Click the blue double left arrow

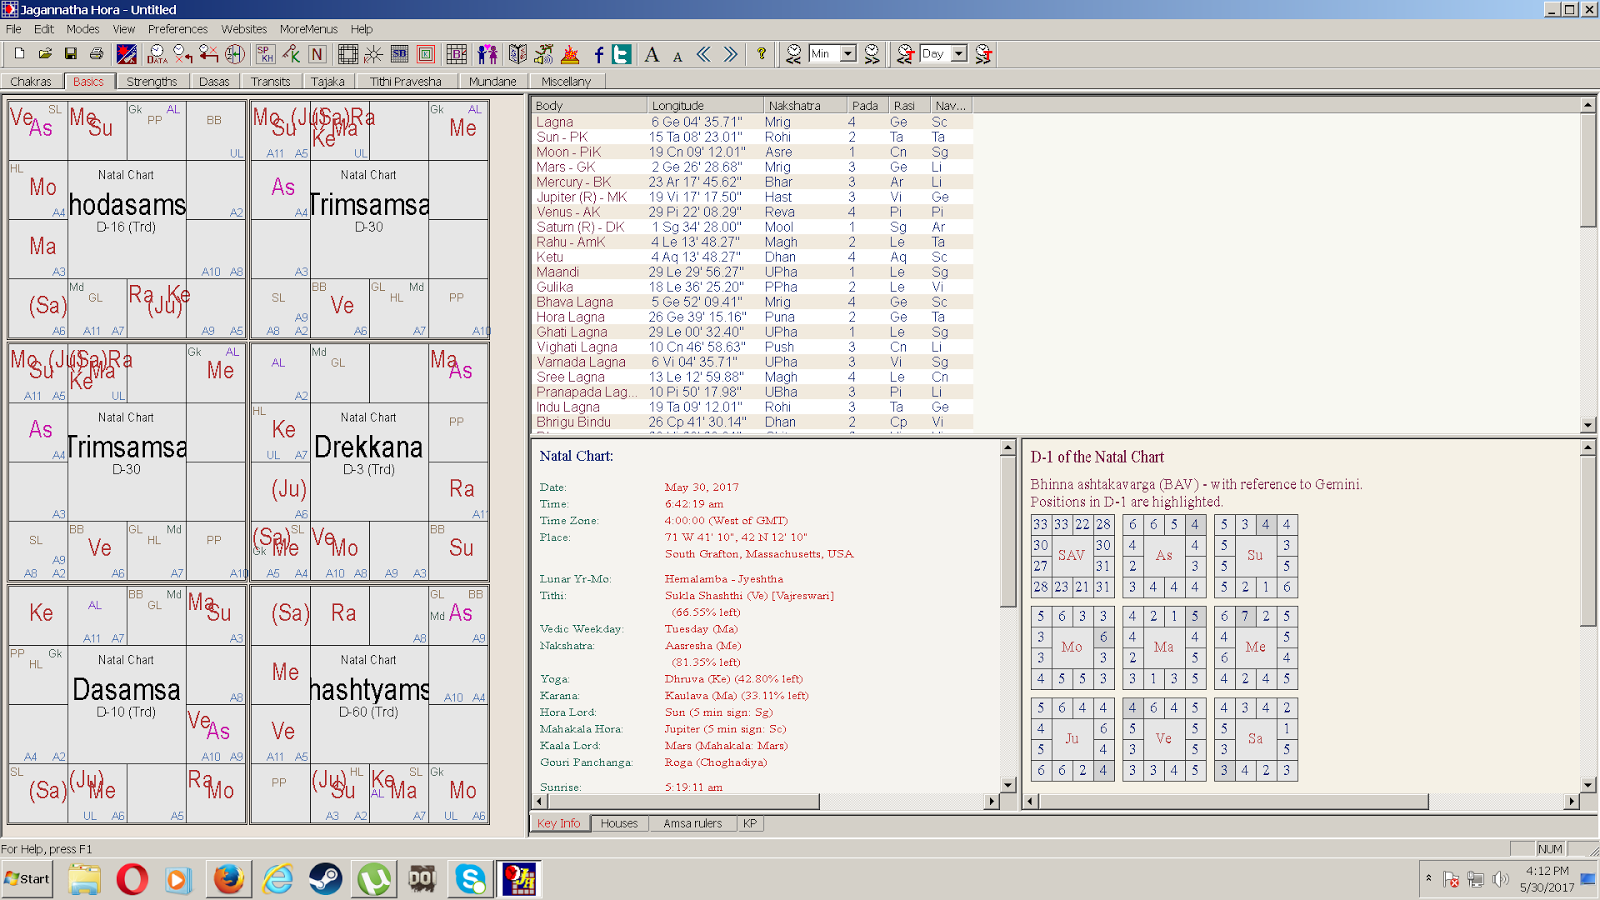(x=704, y=54)
